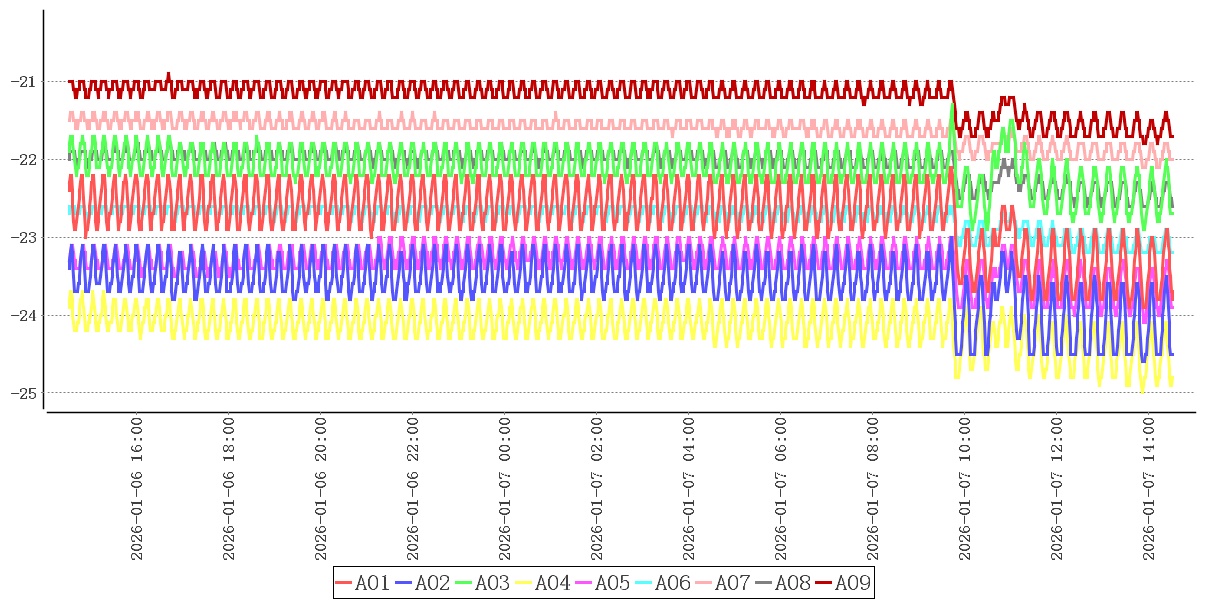Click the dark red A09 legend entry

tap(843, 583)
